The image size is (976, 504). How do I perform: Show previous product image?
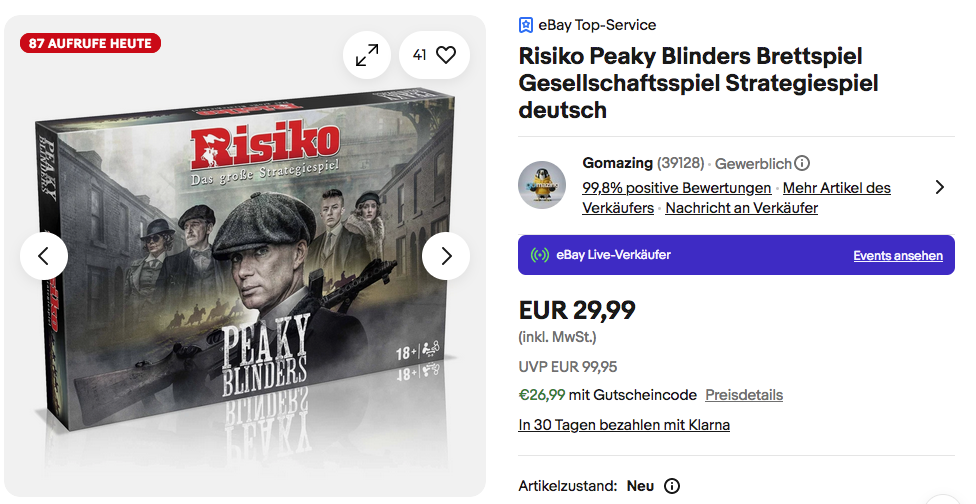pyautogui.click(x=44, y=256)
